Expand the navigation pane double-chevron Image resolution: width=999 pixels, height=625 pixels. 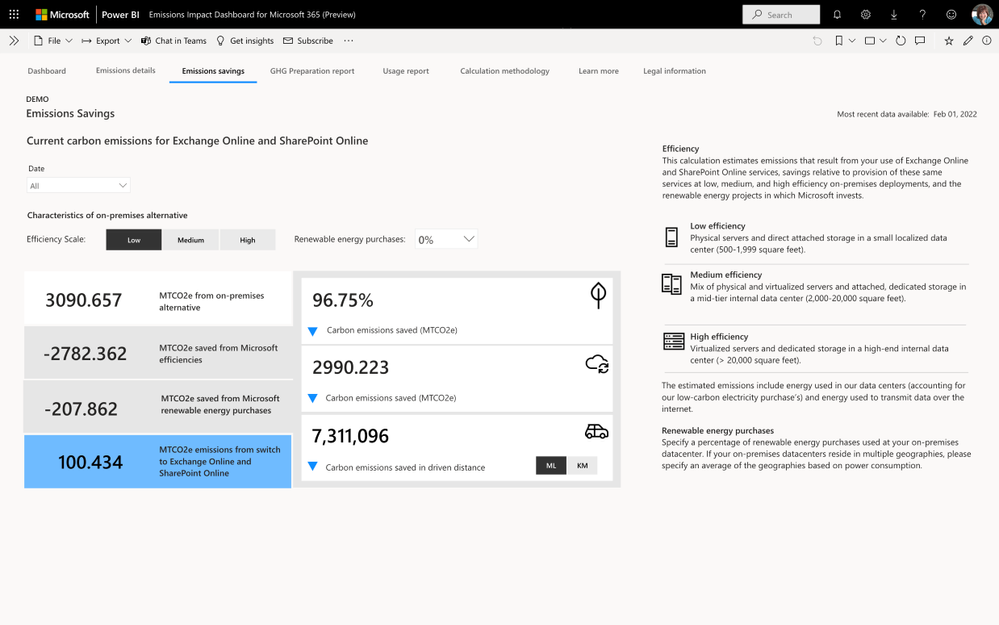(14, 41)
